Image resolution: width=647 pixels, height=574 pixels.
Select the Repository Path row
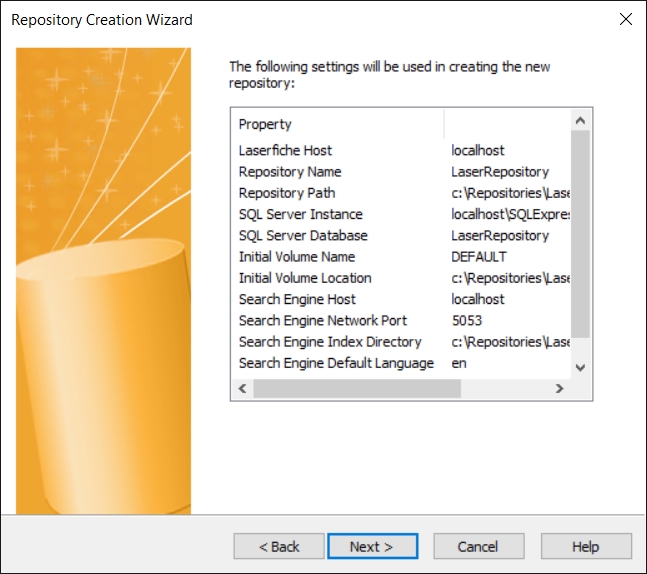401,193
